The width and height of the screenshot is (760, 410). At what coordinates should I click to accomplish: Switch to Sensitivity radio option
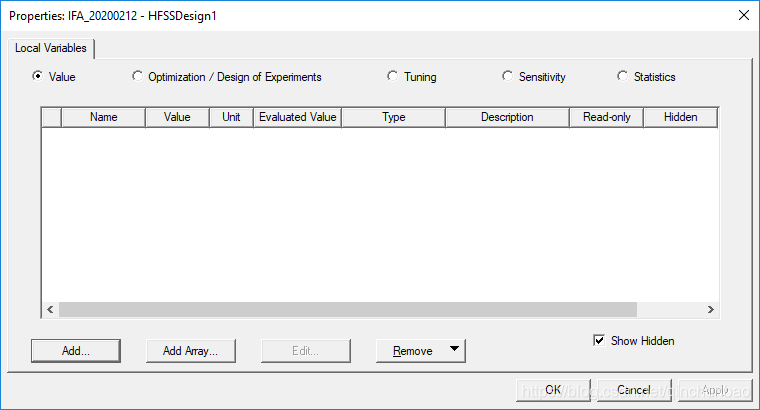508,77
